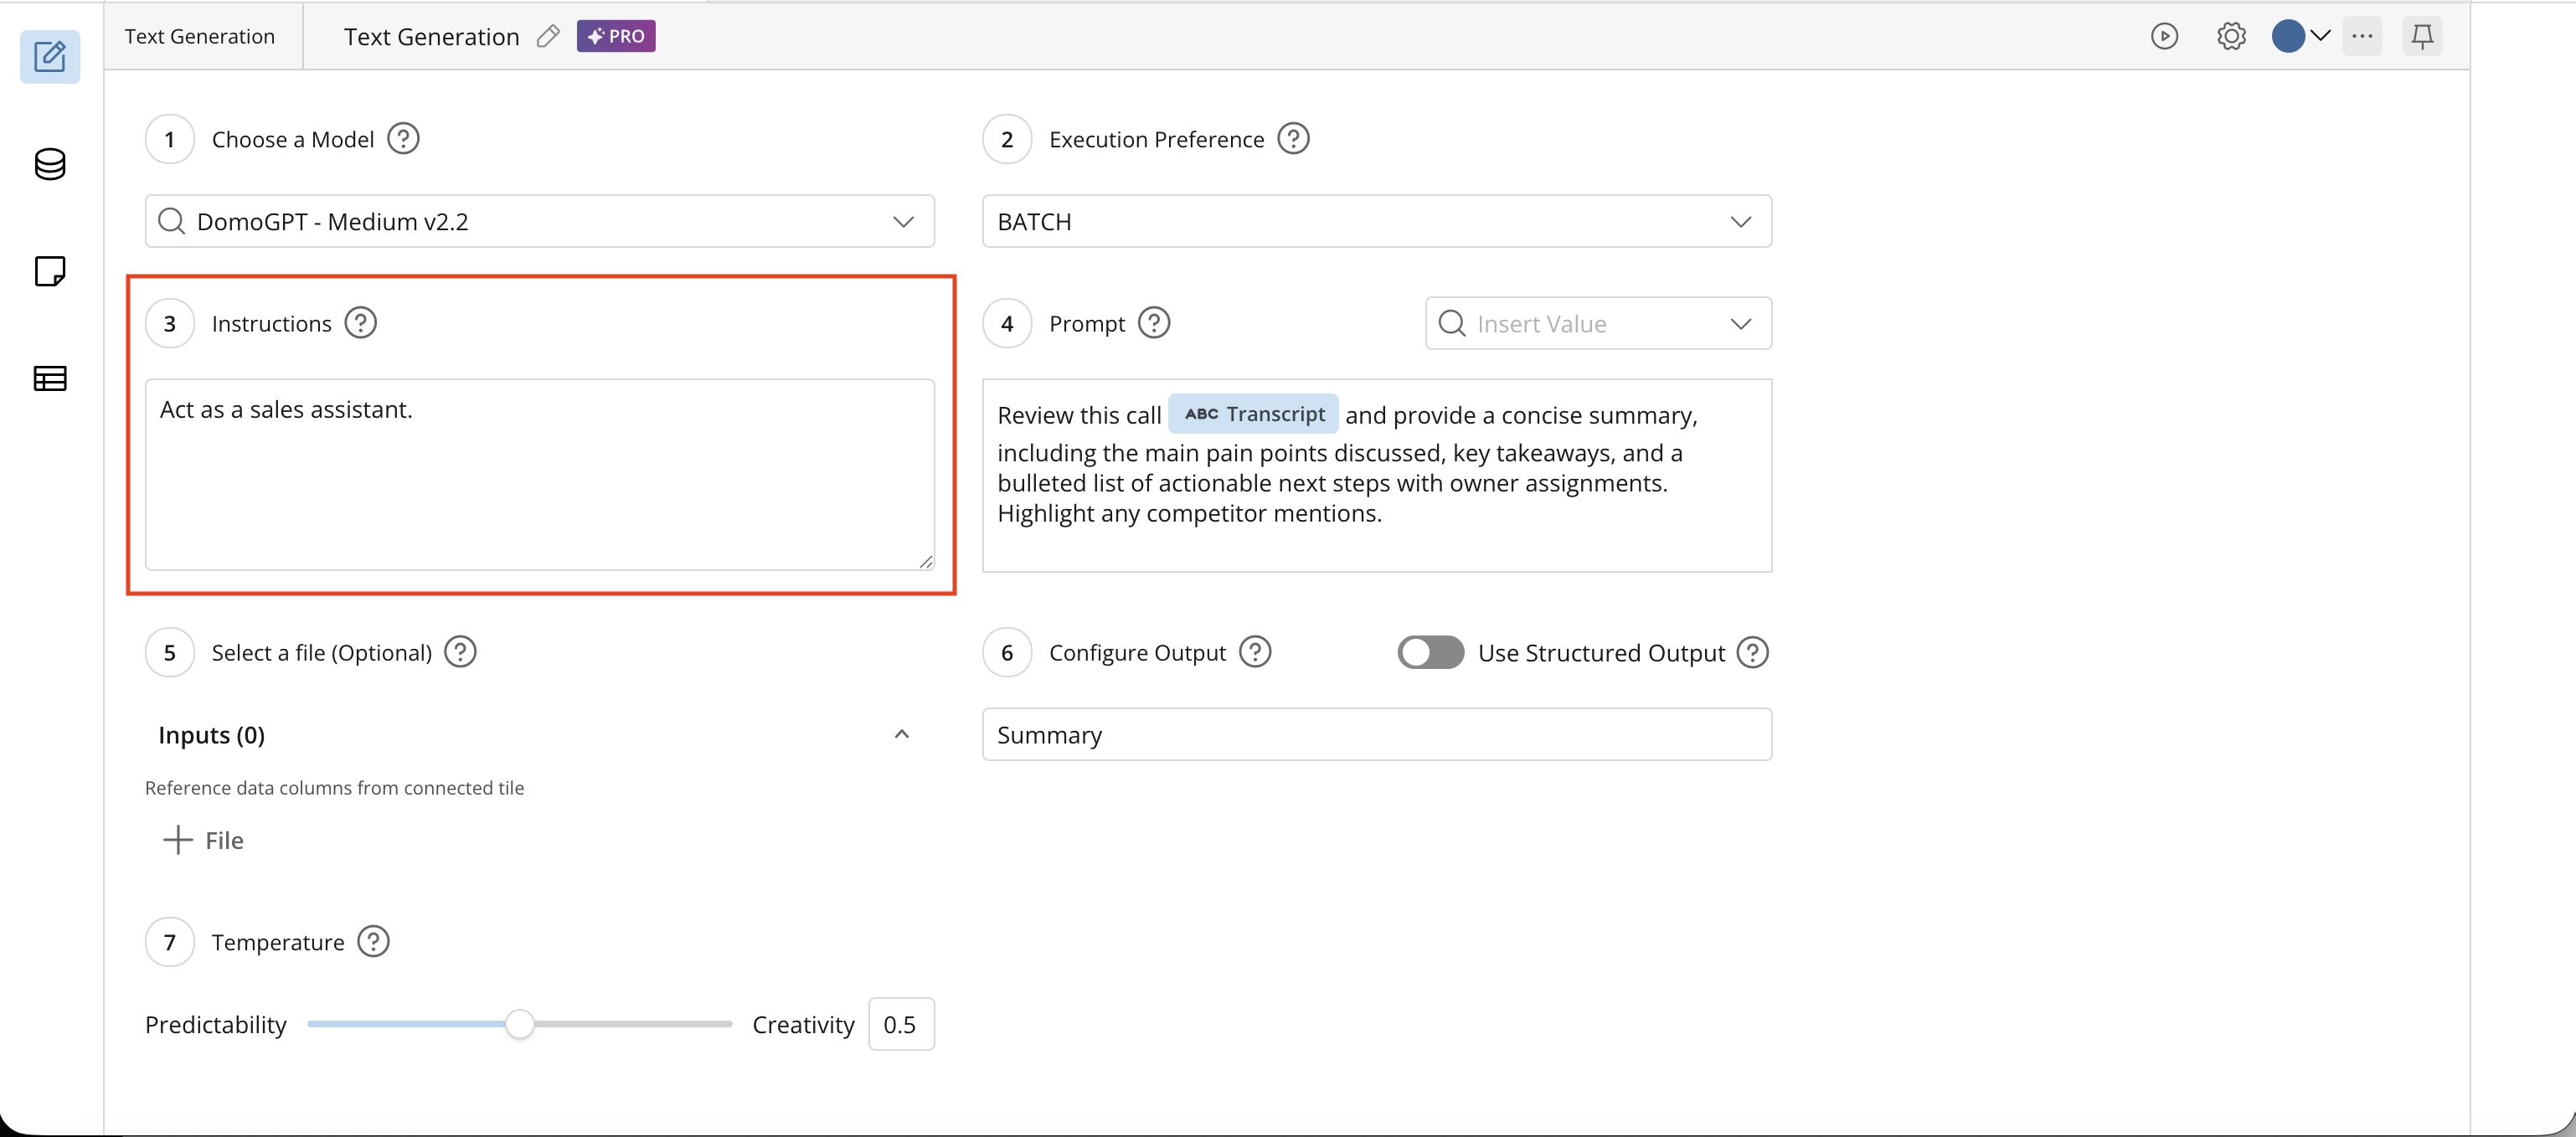The height and width of the screenshot is (1137, 2576).
Task: Click the Instructions textarea resize grip
Action: 926,561
